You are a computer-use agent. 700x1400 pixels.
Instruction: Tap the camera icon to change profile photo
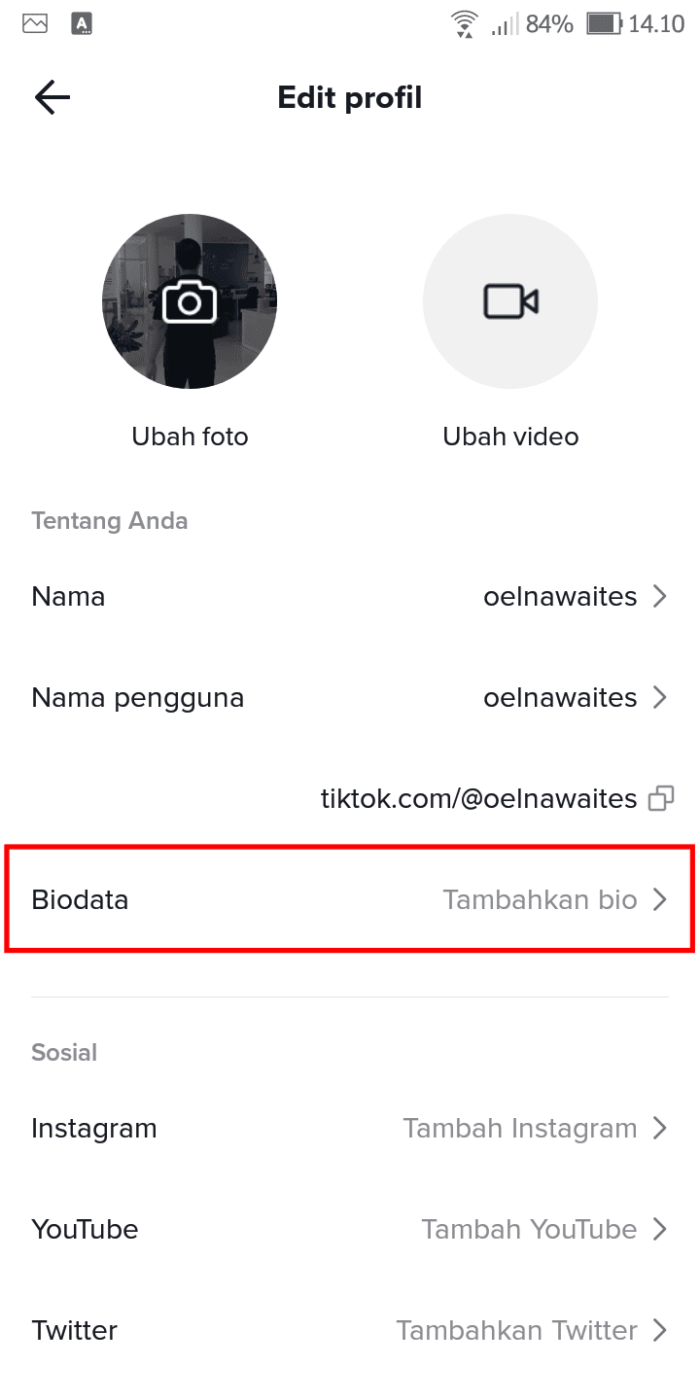(190, 301)
